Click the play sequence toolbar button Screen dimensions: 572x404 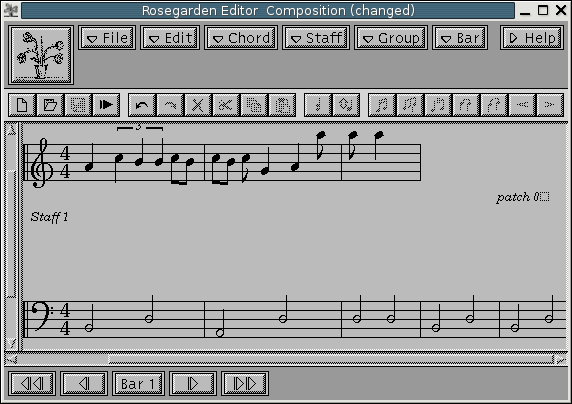click(x=106, y=105)
